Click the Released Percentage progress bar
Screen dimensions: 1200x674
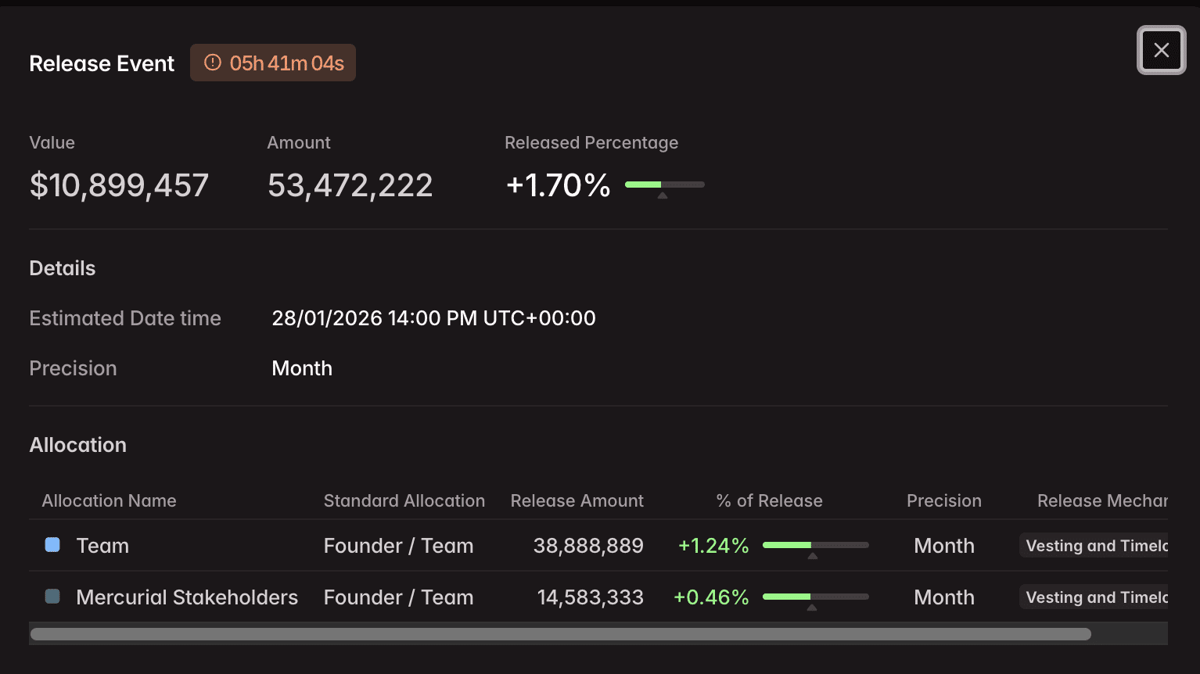click(665, 185)
